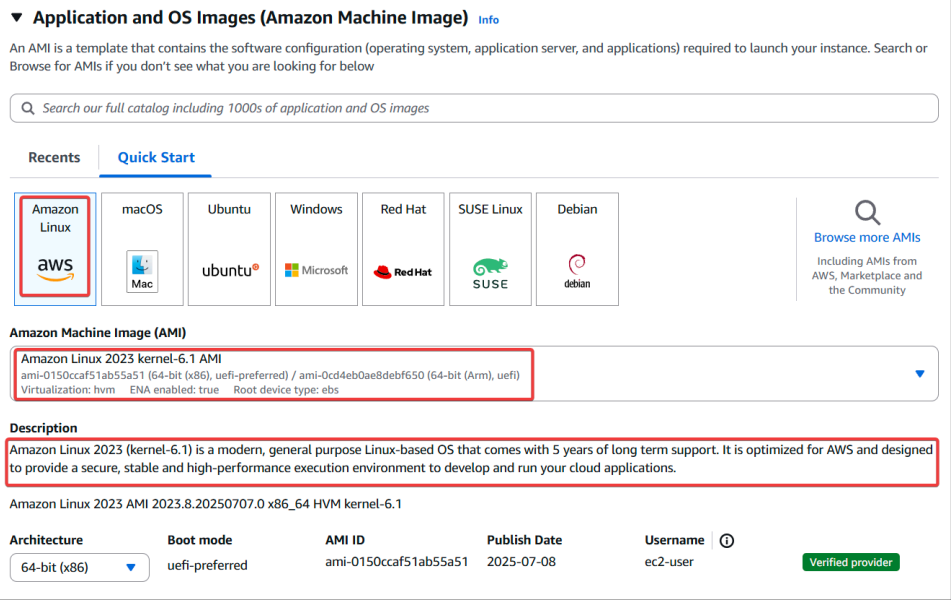
Task: Click the Browse more AMIs magnifier icon
Action: pyautogui.click(x=867, y=213)
